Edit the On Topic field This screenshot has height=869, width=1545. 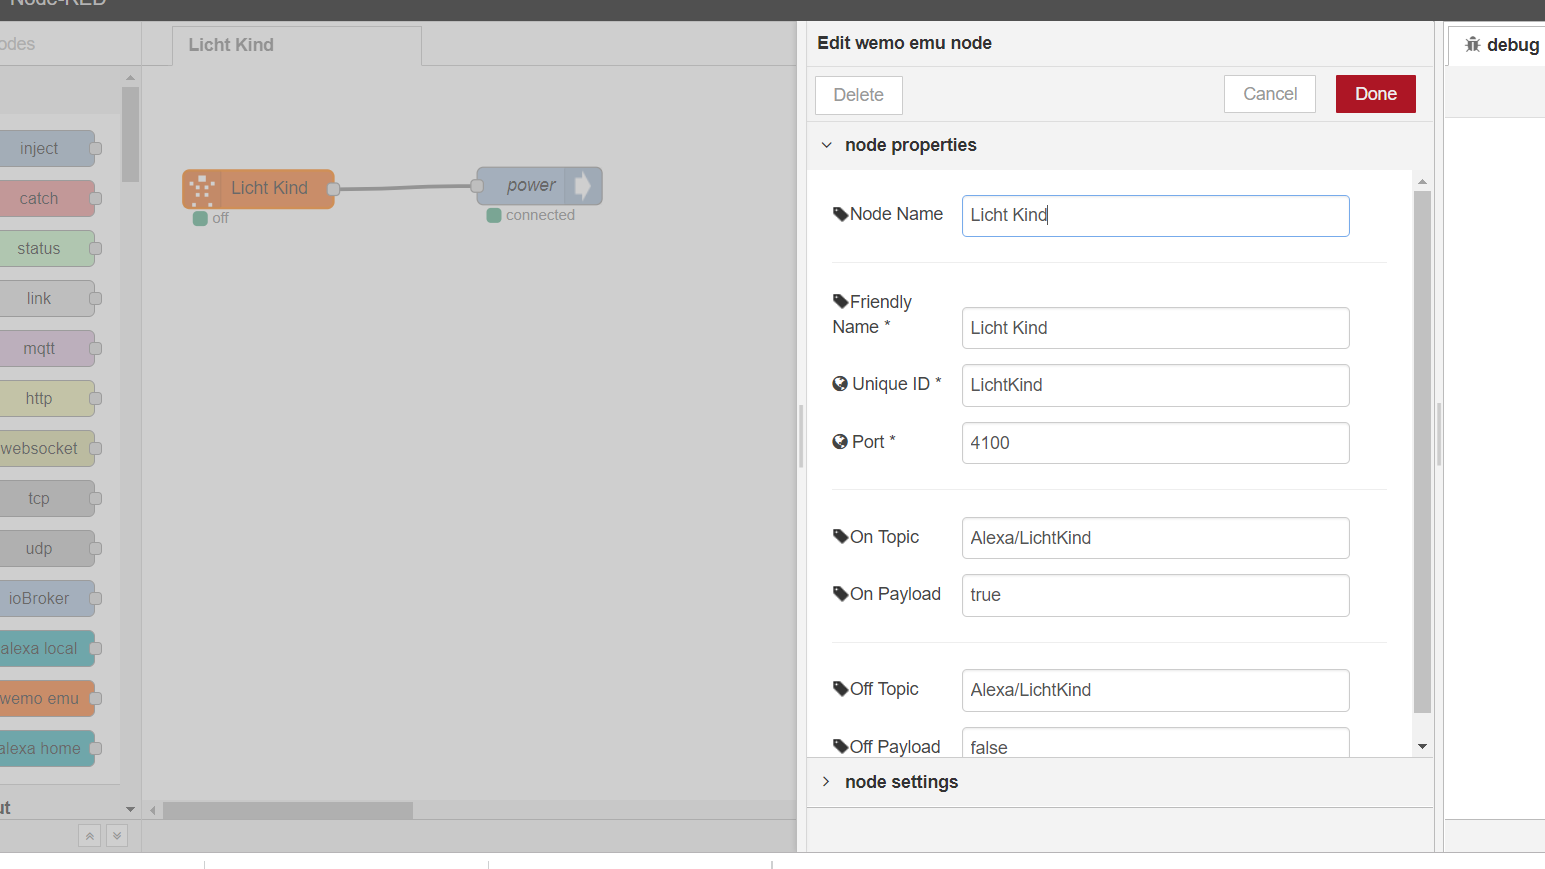pos(1155,538)
